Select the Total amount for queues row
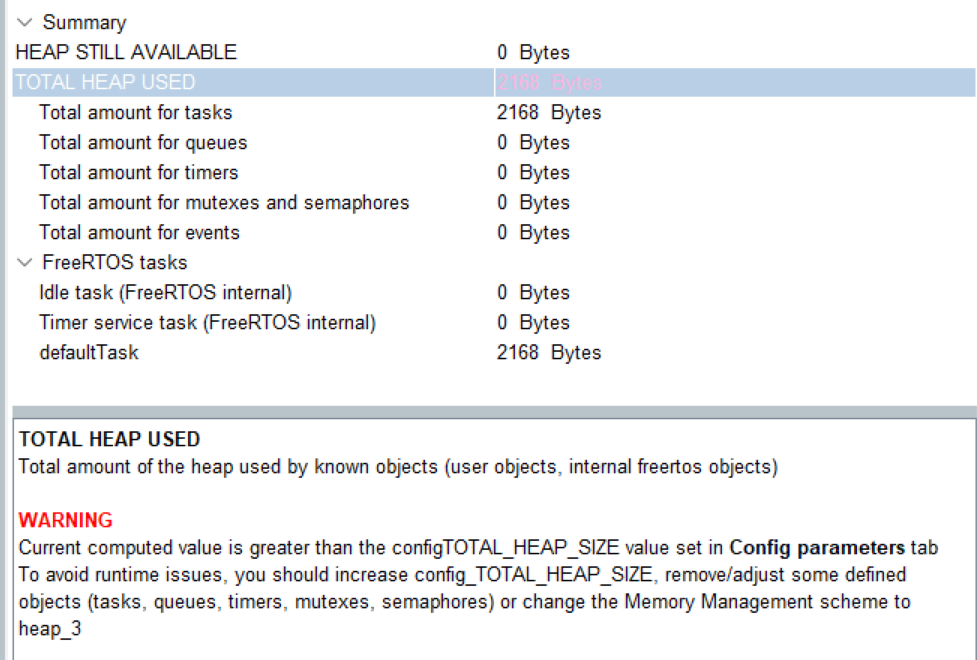 [143, 142]
